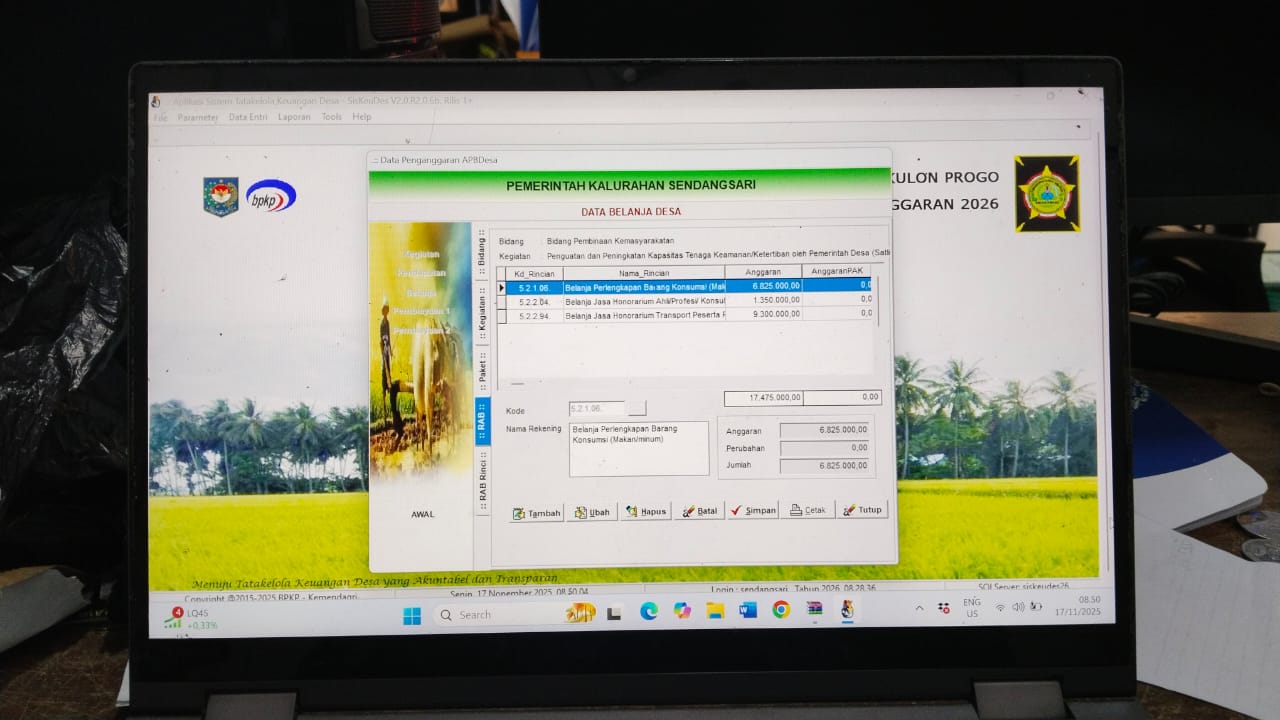
Task: Launch Word from the taskbar
Action: [748, 611]
